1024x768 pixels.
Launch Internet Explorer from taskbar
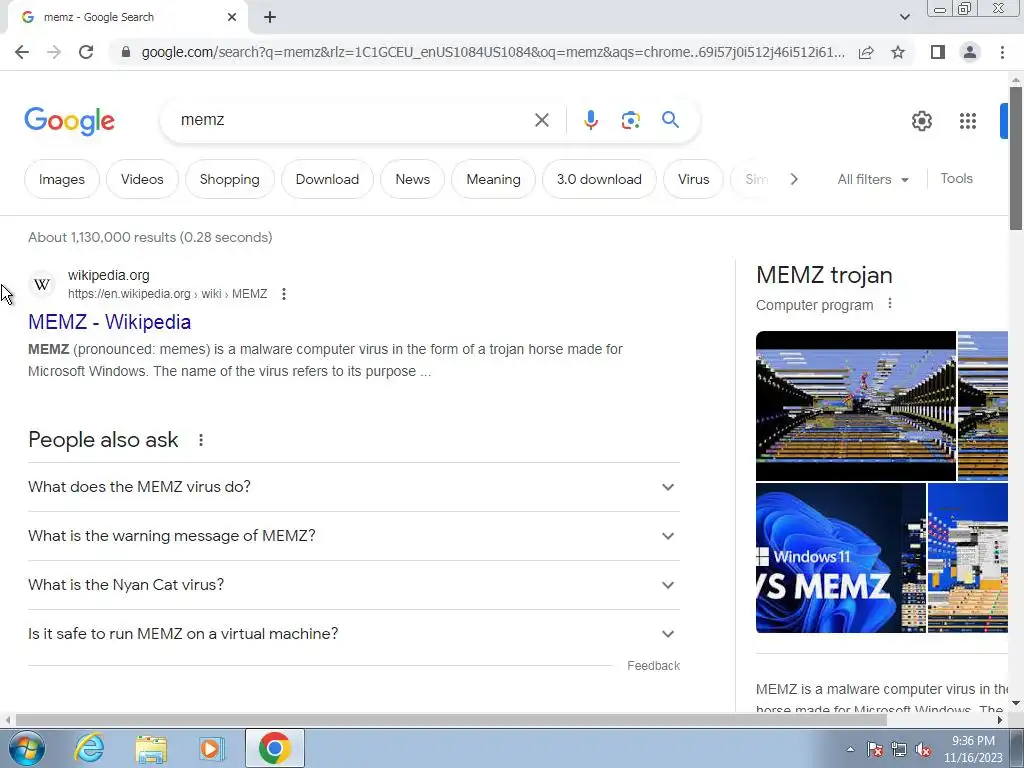point(89,748)
